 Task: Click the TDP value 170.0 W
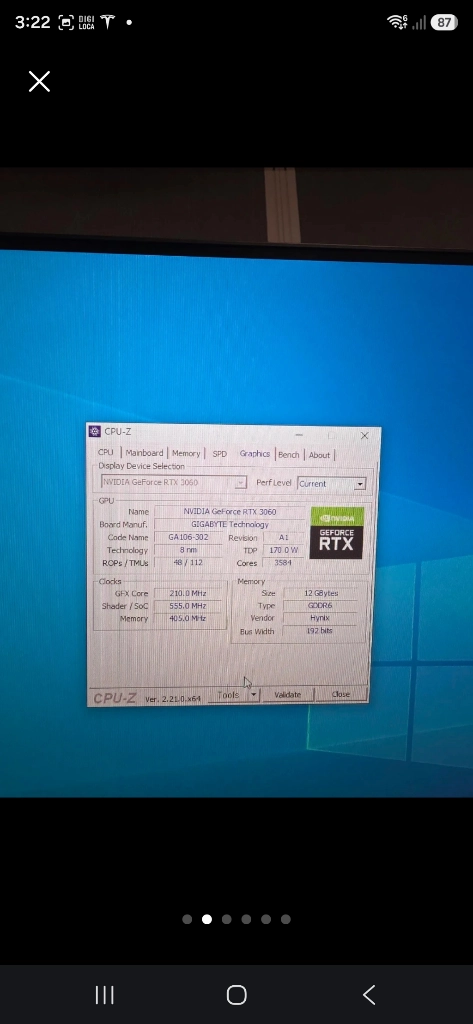[x=284, y=551]
